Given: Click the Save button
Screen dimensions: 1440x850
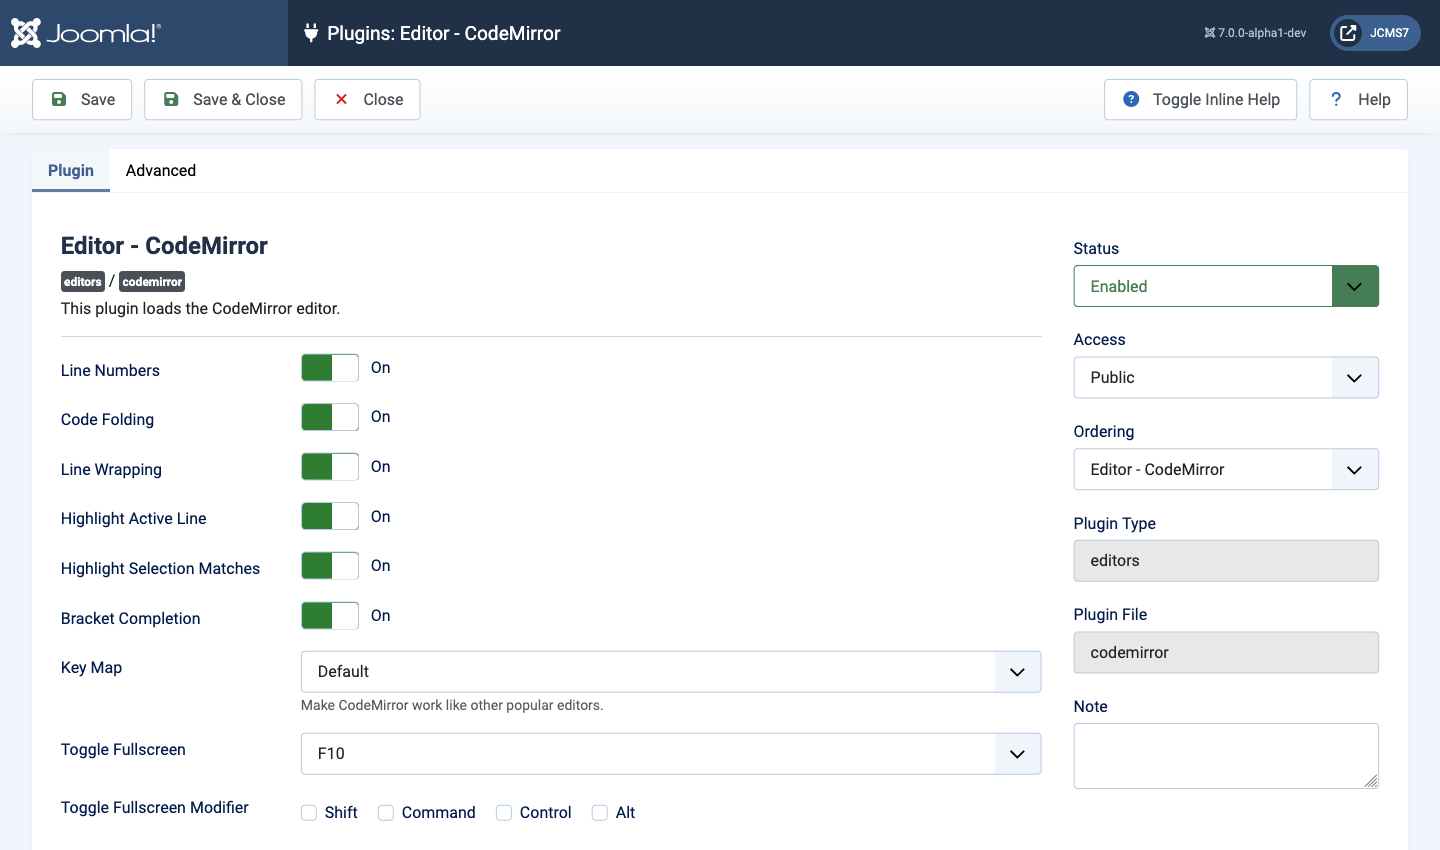Looking at the screenshot, I should (82, 99).
